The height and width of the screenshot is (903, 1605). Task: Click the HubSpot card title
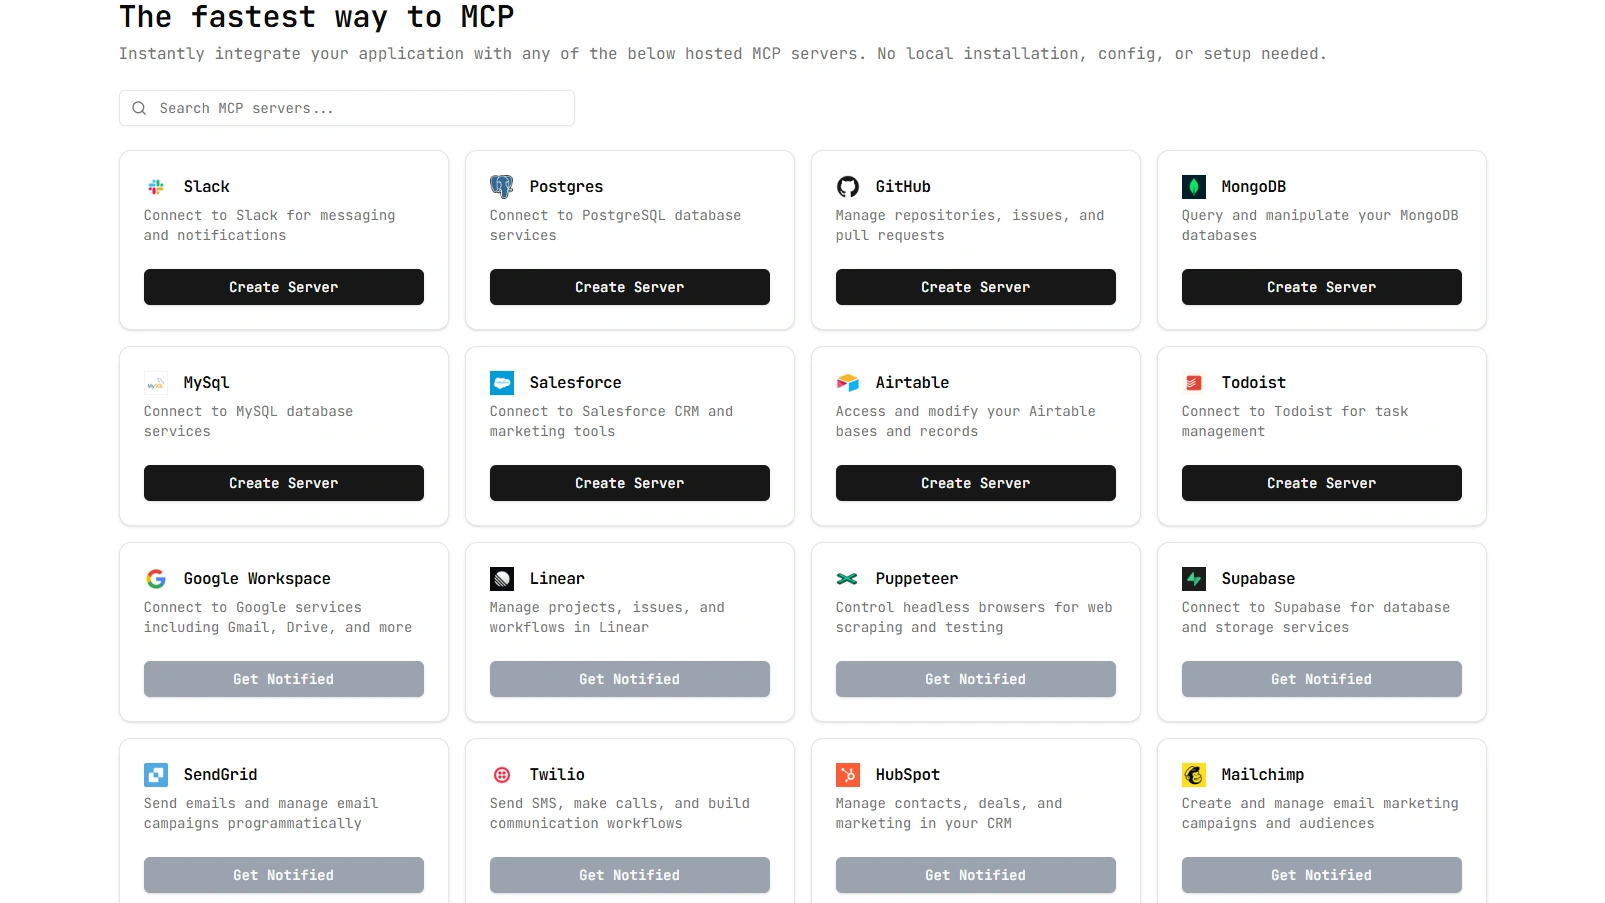908,775
